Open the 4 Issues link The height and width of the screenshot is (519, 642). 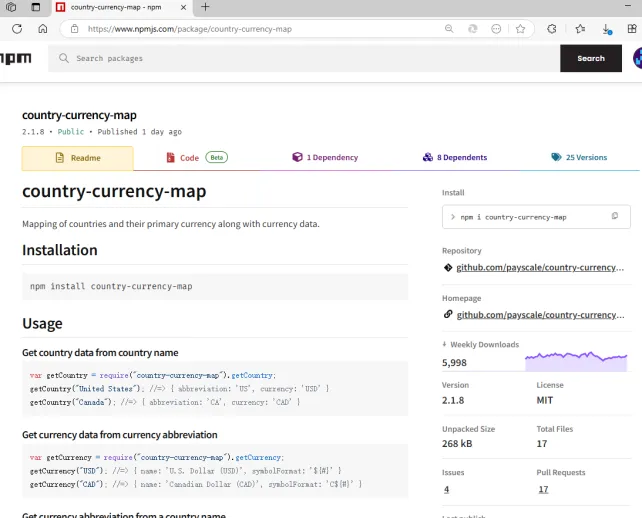coord(446,490)
